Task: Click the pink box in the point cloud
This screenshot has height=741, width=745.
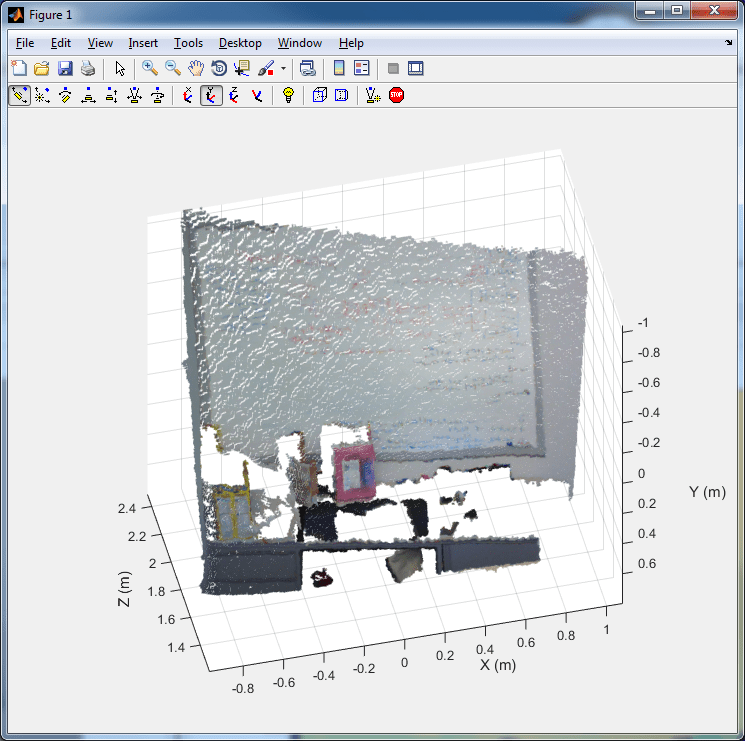Action: tap(354, 473)
